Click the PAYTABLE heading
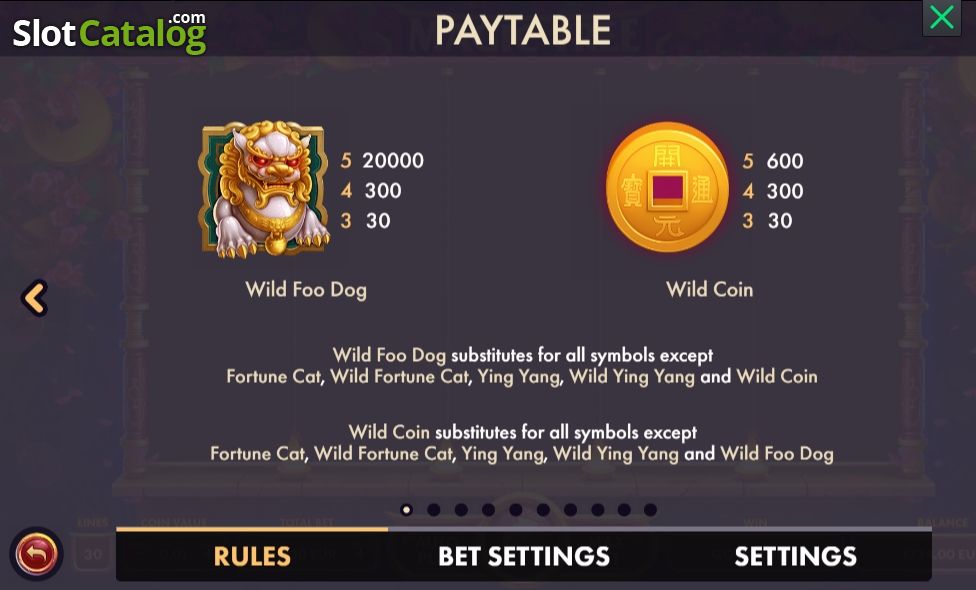 [523, 30]
